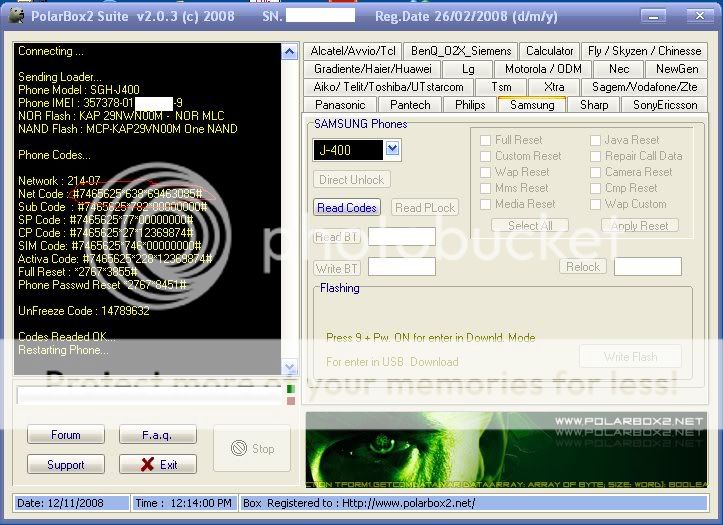723x525 pixels.
Task: Toggle the Camera Reset checkbox
Action: 595,172
